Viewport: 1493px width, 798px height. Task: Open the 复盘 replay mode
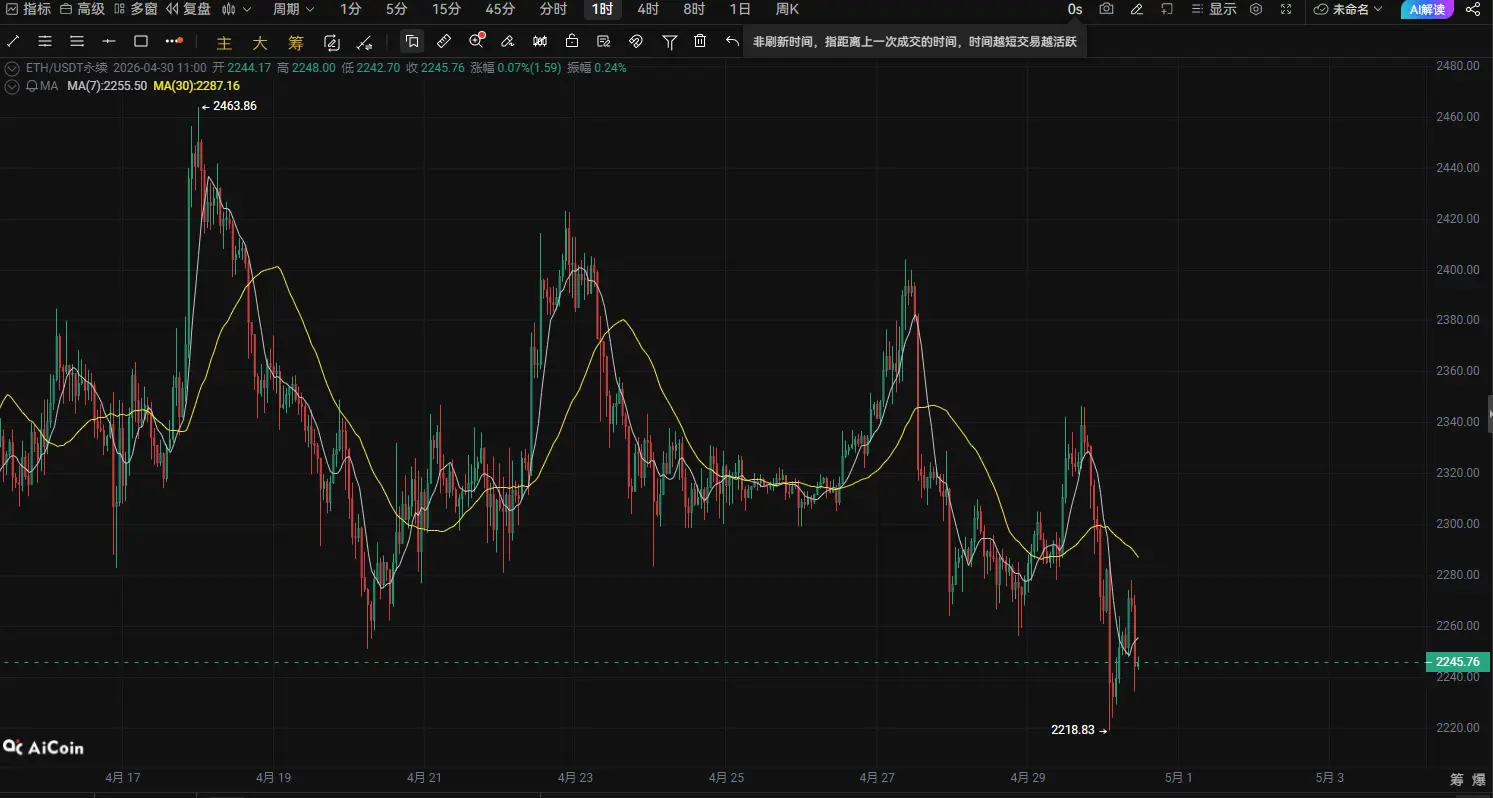tap(188, 9)
